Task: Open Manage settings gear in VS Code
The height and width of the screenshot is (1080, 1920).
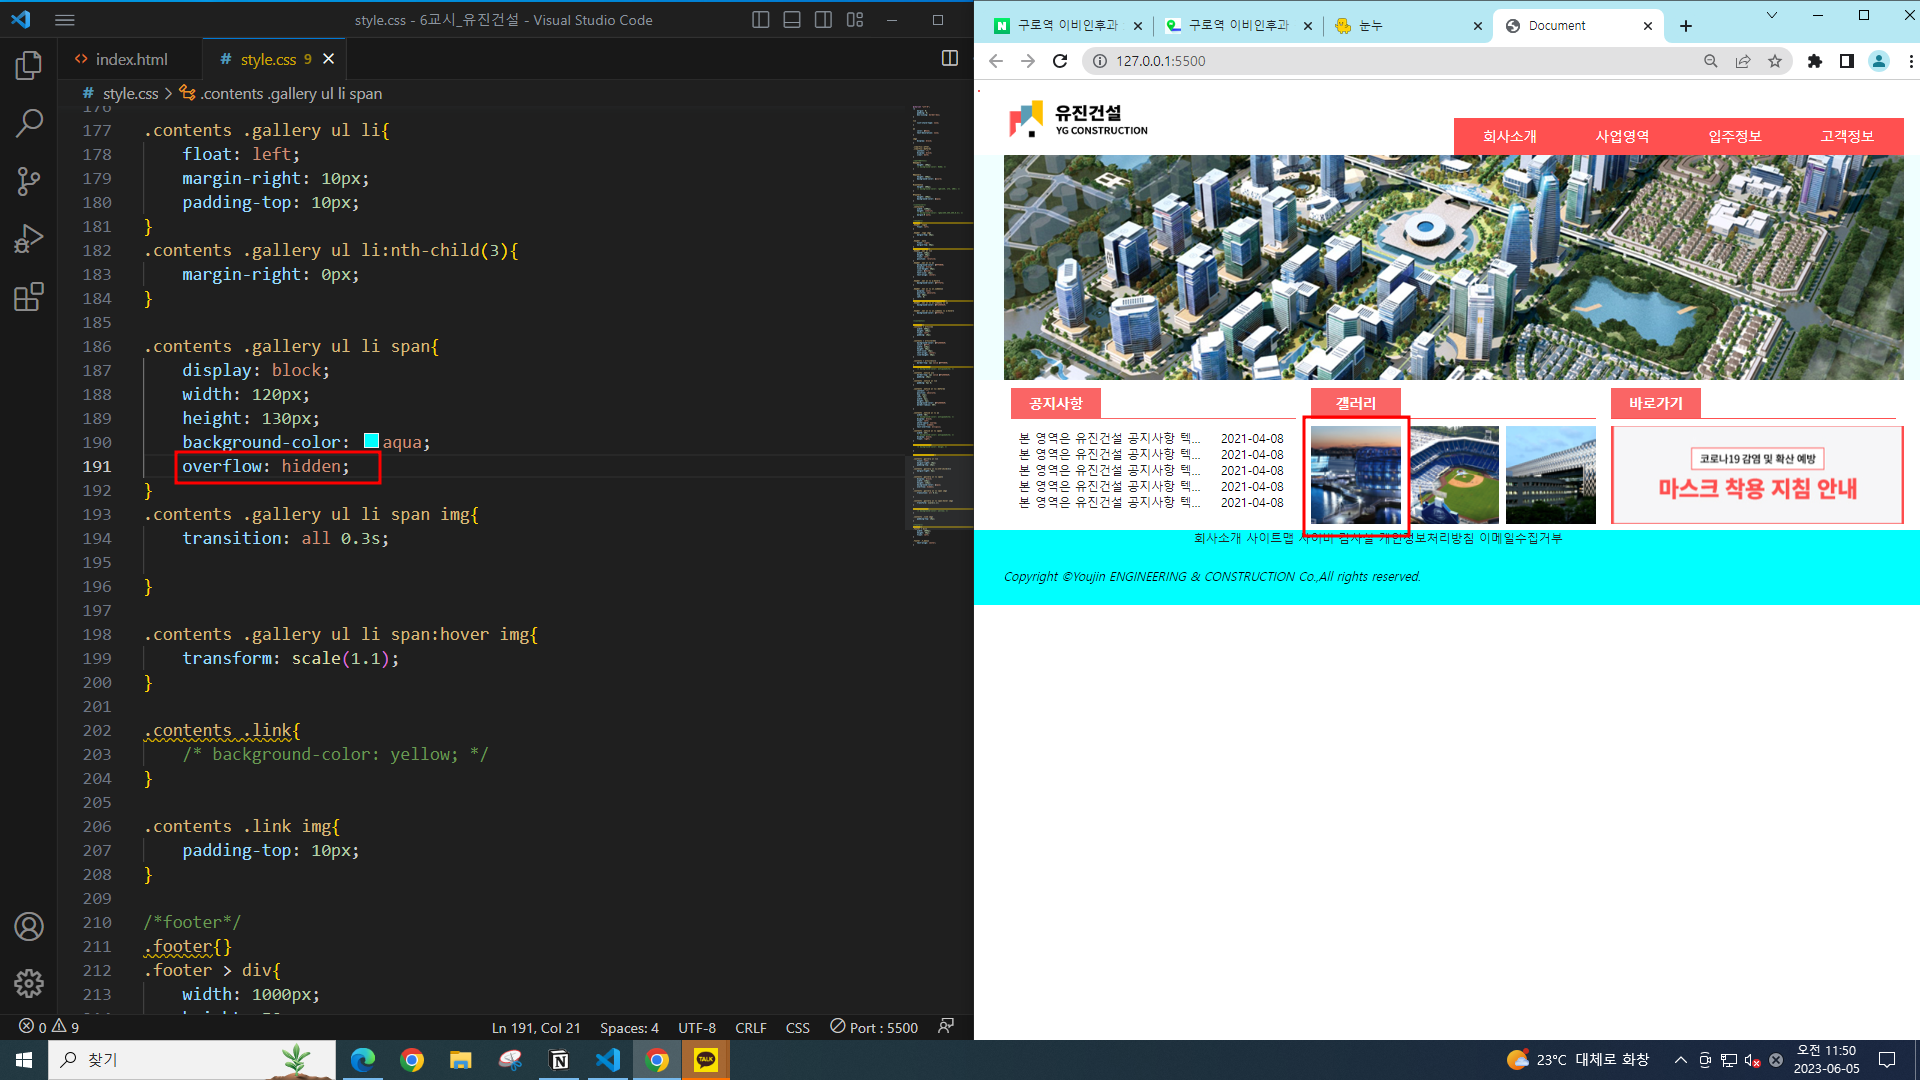Action: click(x=29, y=984)
